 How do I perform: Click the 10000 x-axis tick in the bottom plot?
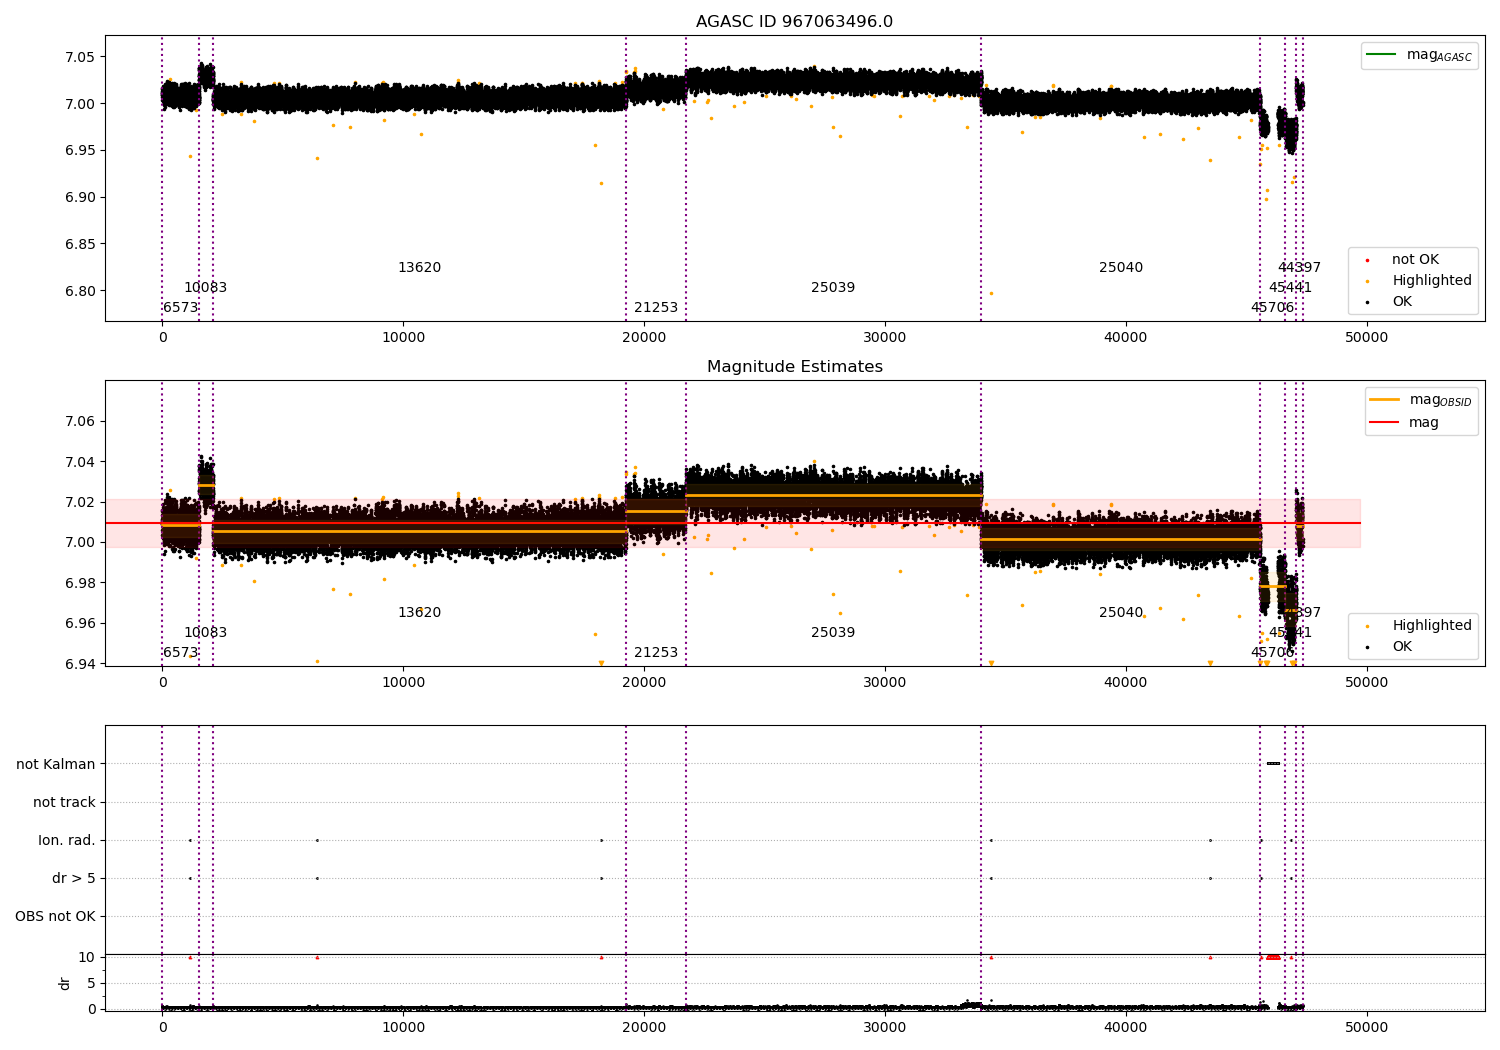click(403, 1028)
